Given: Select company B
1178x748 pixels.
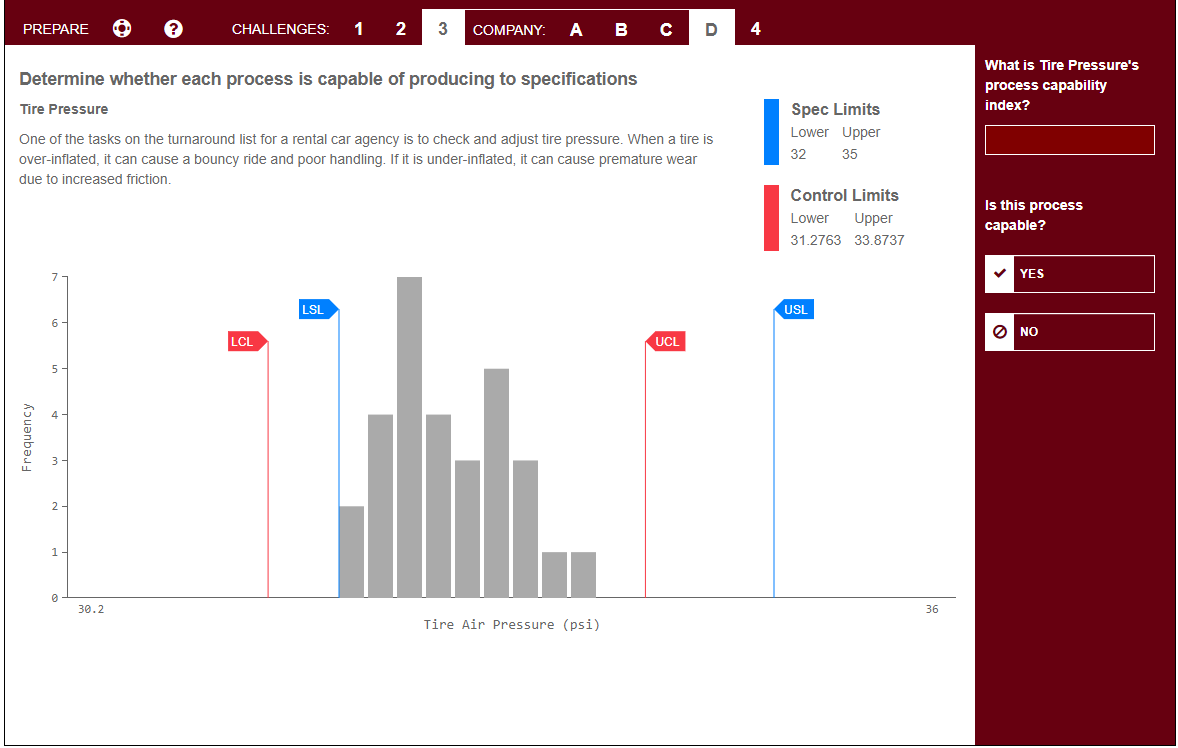Looking at the screenshot, I should (621, 29).
